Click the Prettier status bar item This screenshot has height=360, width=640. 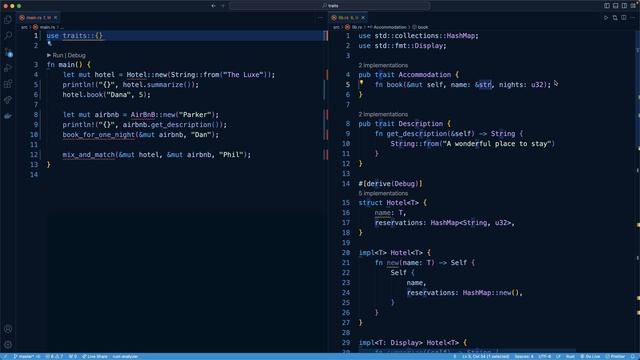click(615, 356)
